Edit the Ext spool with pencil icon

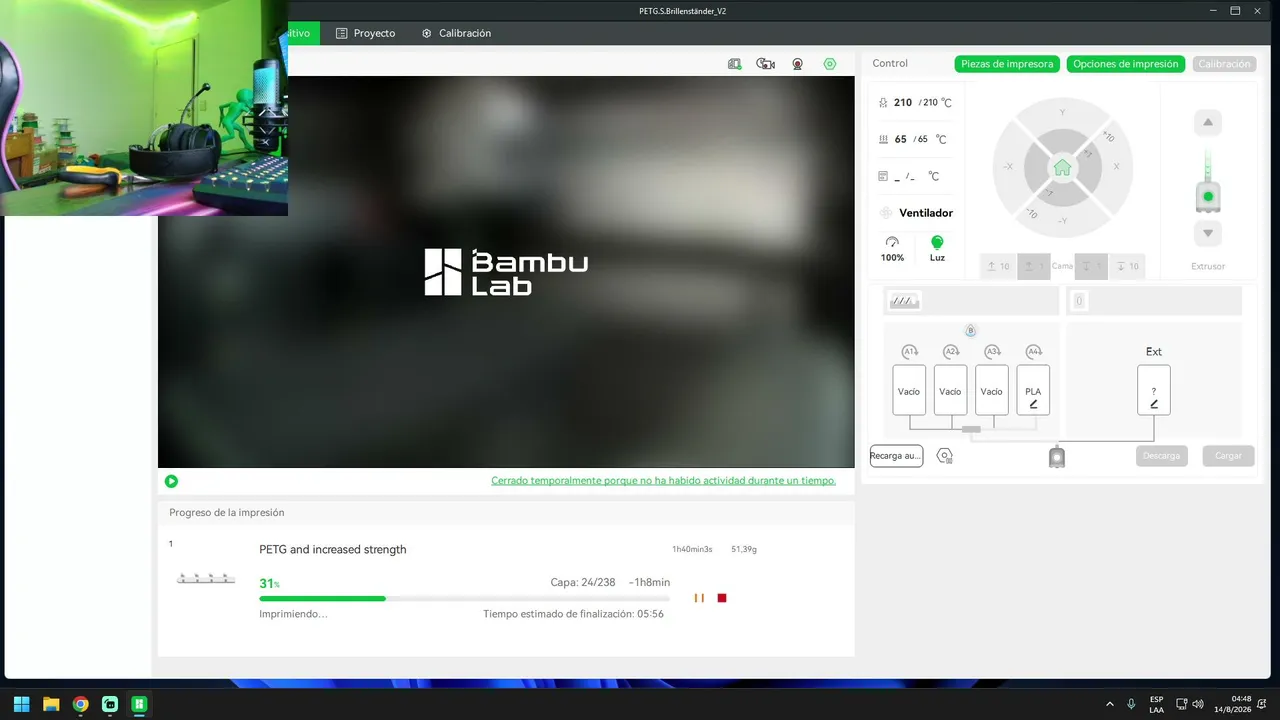[x=1154, y=404]
